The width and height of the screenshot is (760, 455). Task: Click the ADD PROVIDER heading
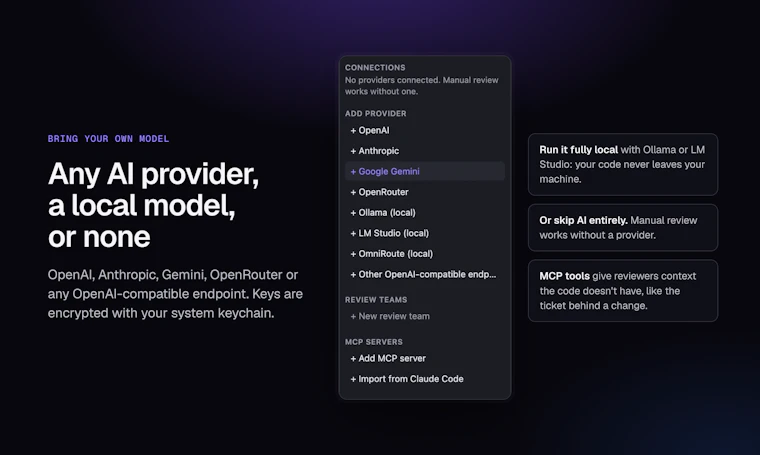pyautogui.click(x=376, y=113)
